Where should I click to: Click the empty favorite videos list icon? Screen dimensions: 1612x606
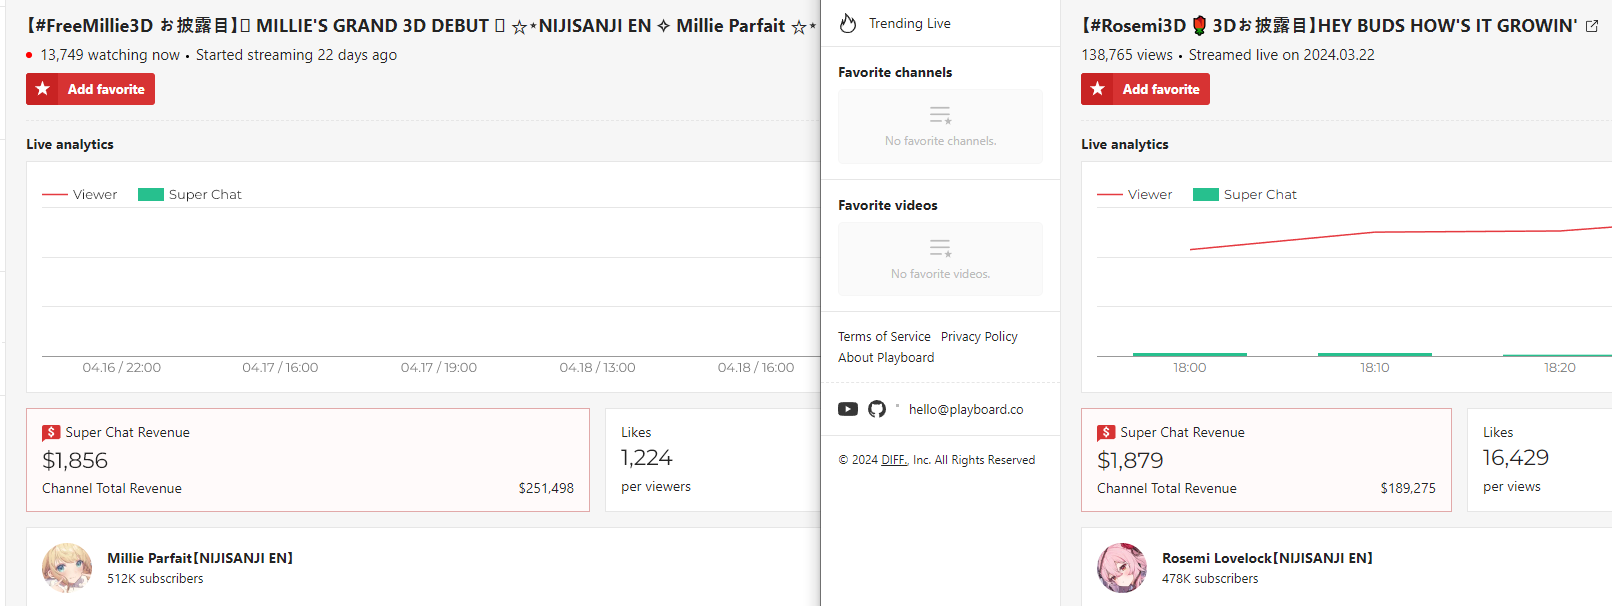pos(940,248)
